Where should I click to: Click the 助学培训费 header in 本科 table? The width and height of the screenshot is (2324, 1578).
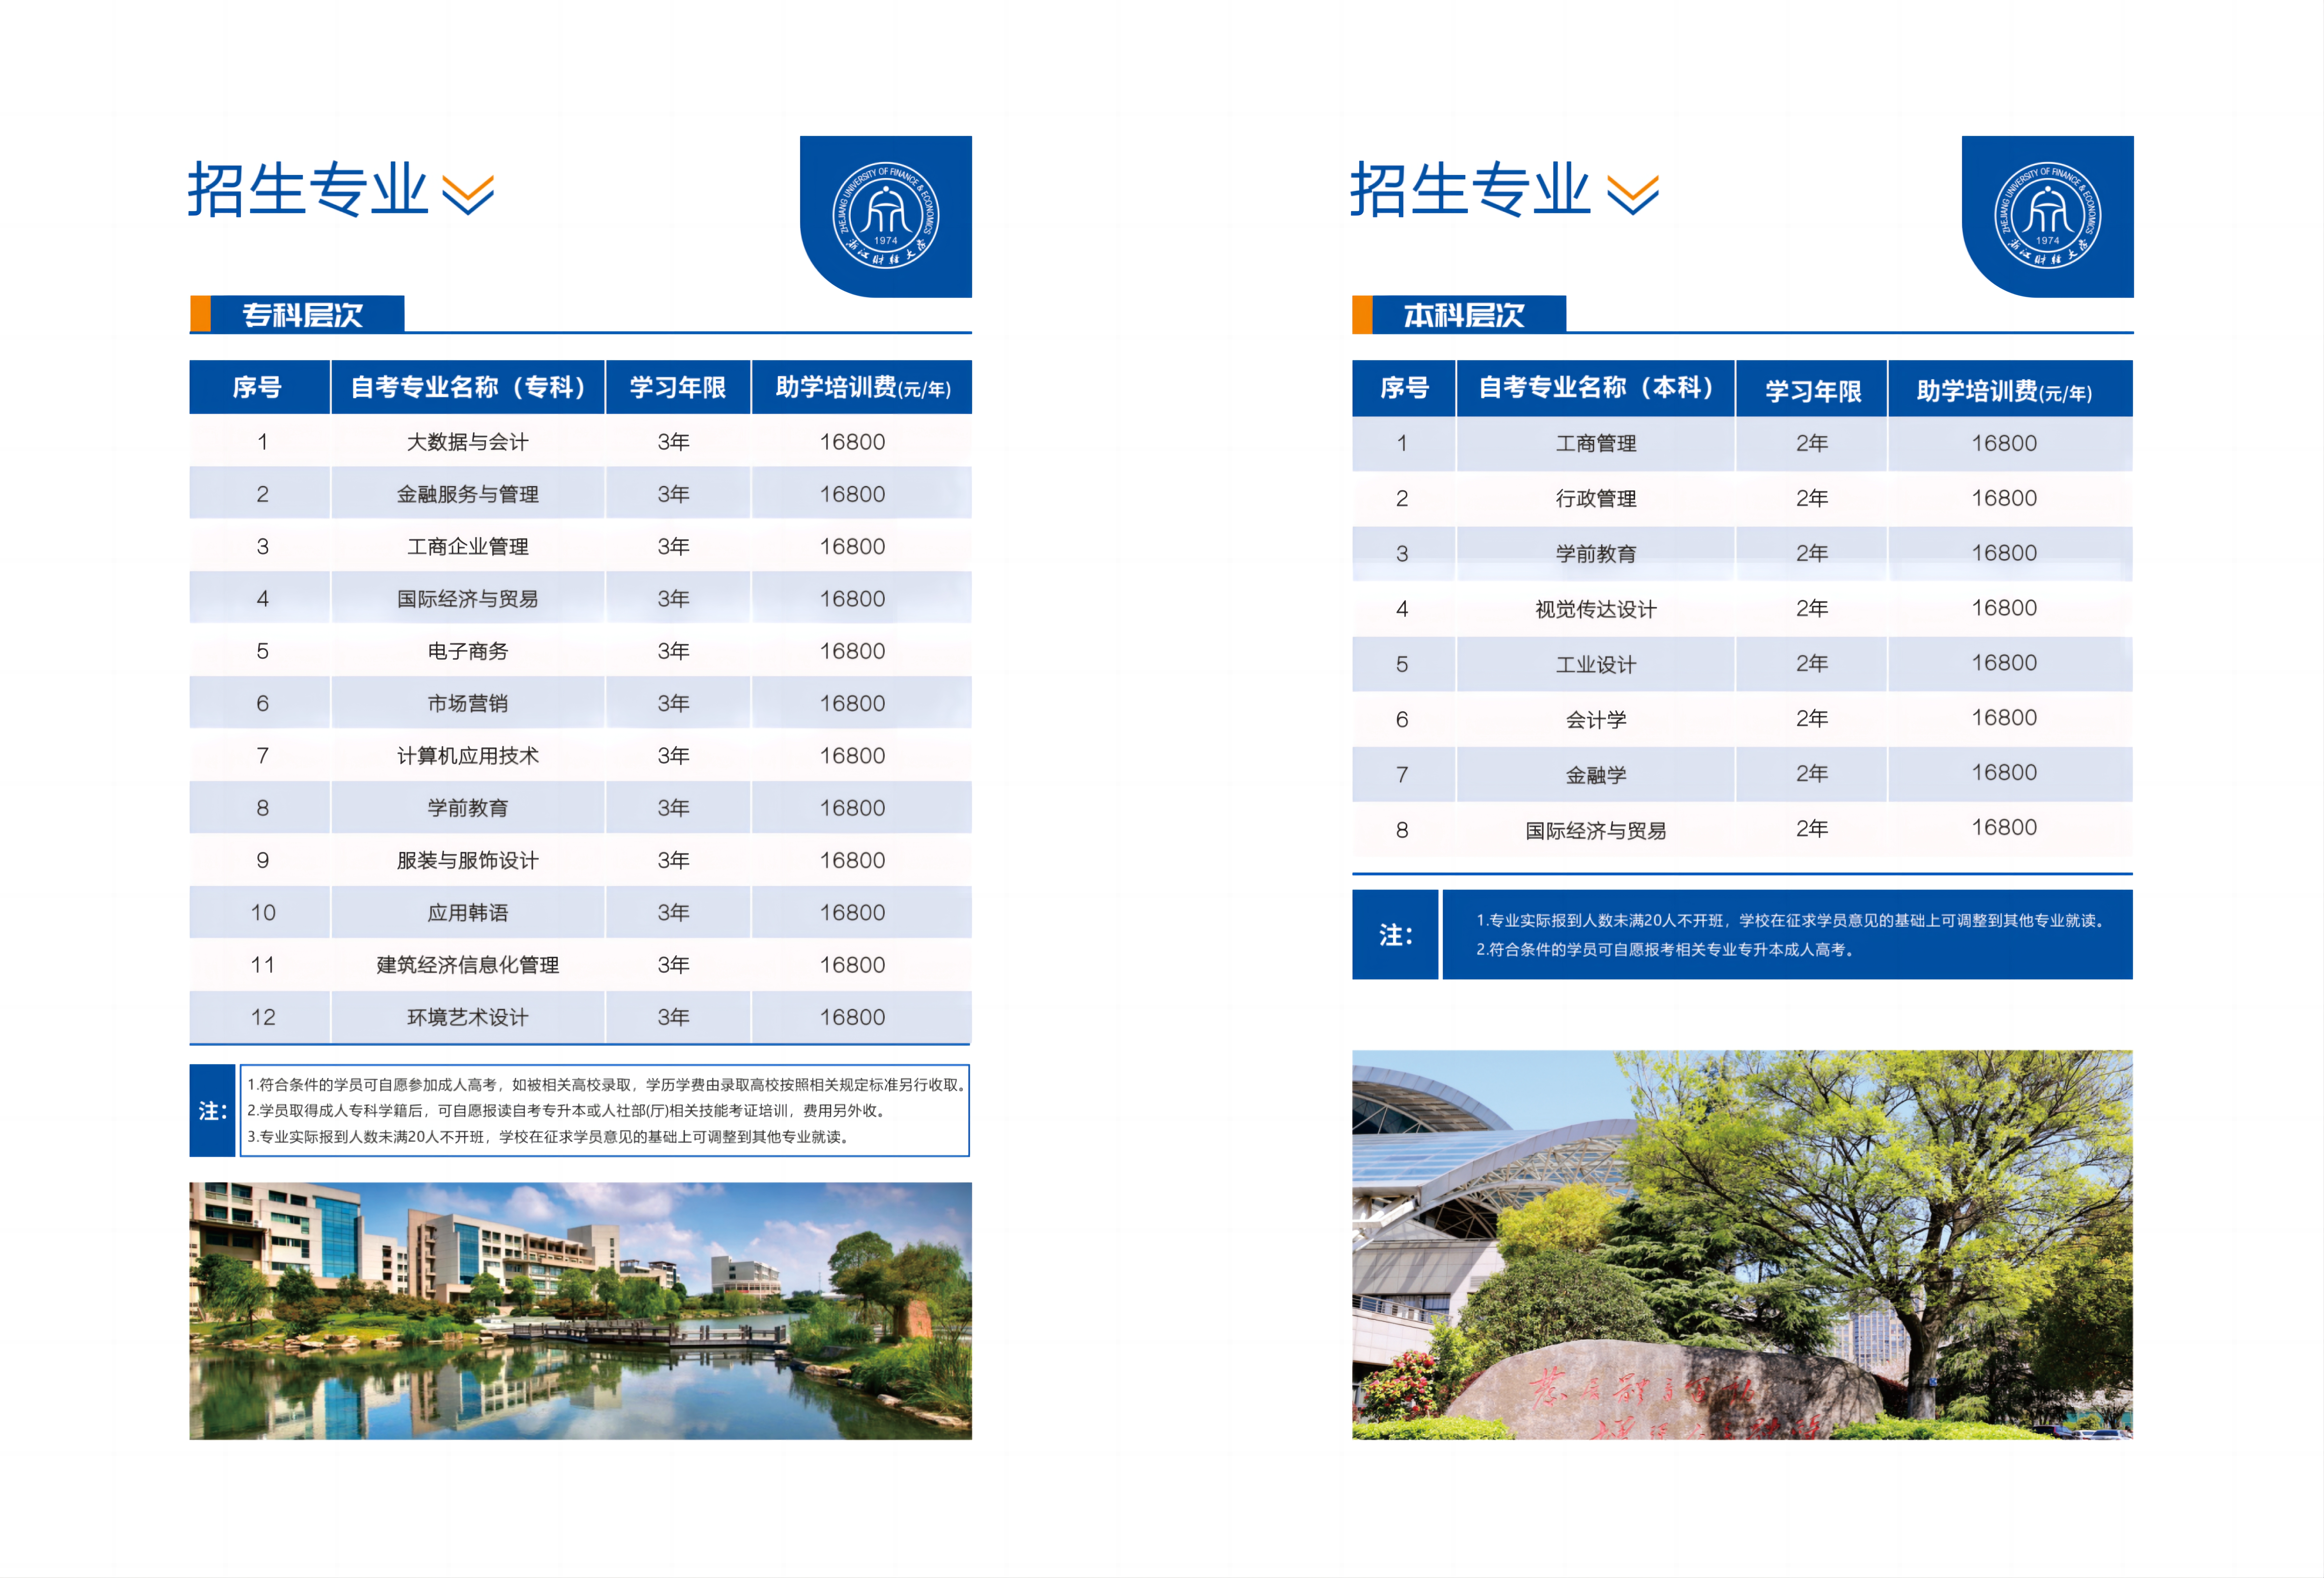(x=2004, y=390)
